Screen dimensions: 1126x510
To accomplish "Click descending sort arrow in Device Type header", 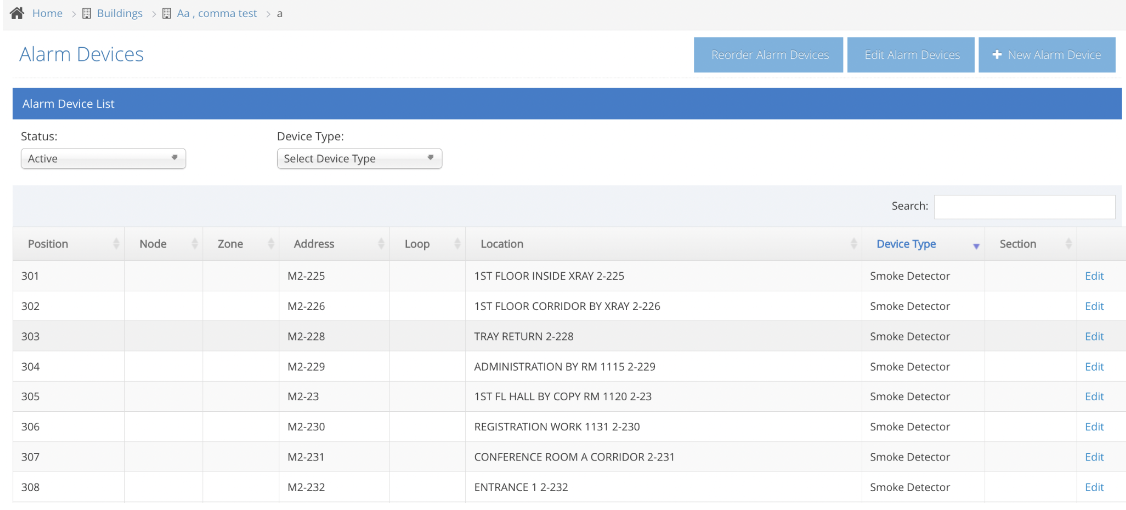I will (x=976, y=246).
